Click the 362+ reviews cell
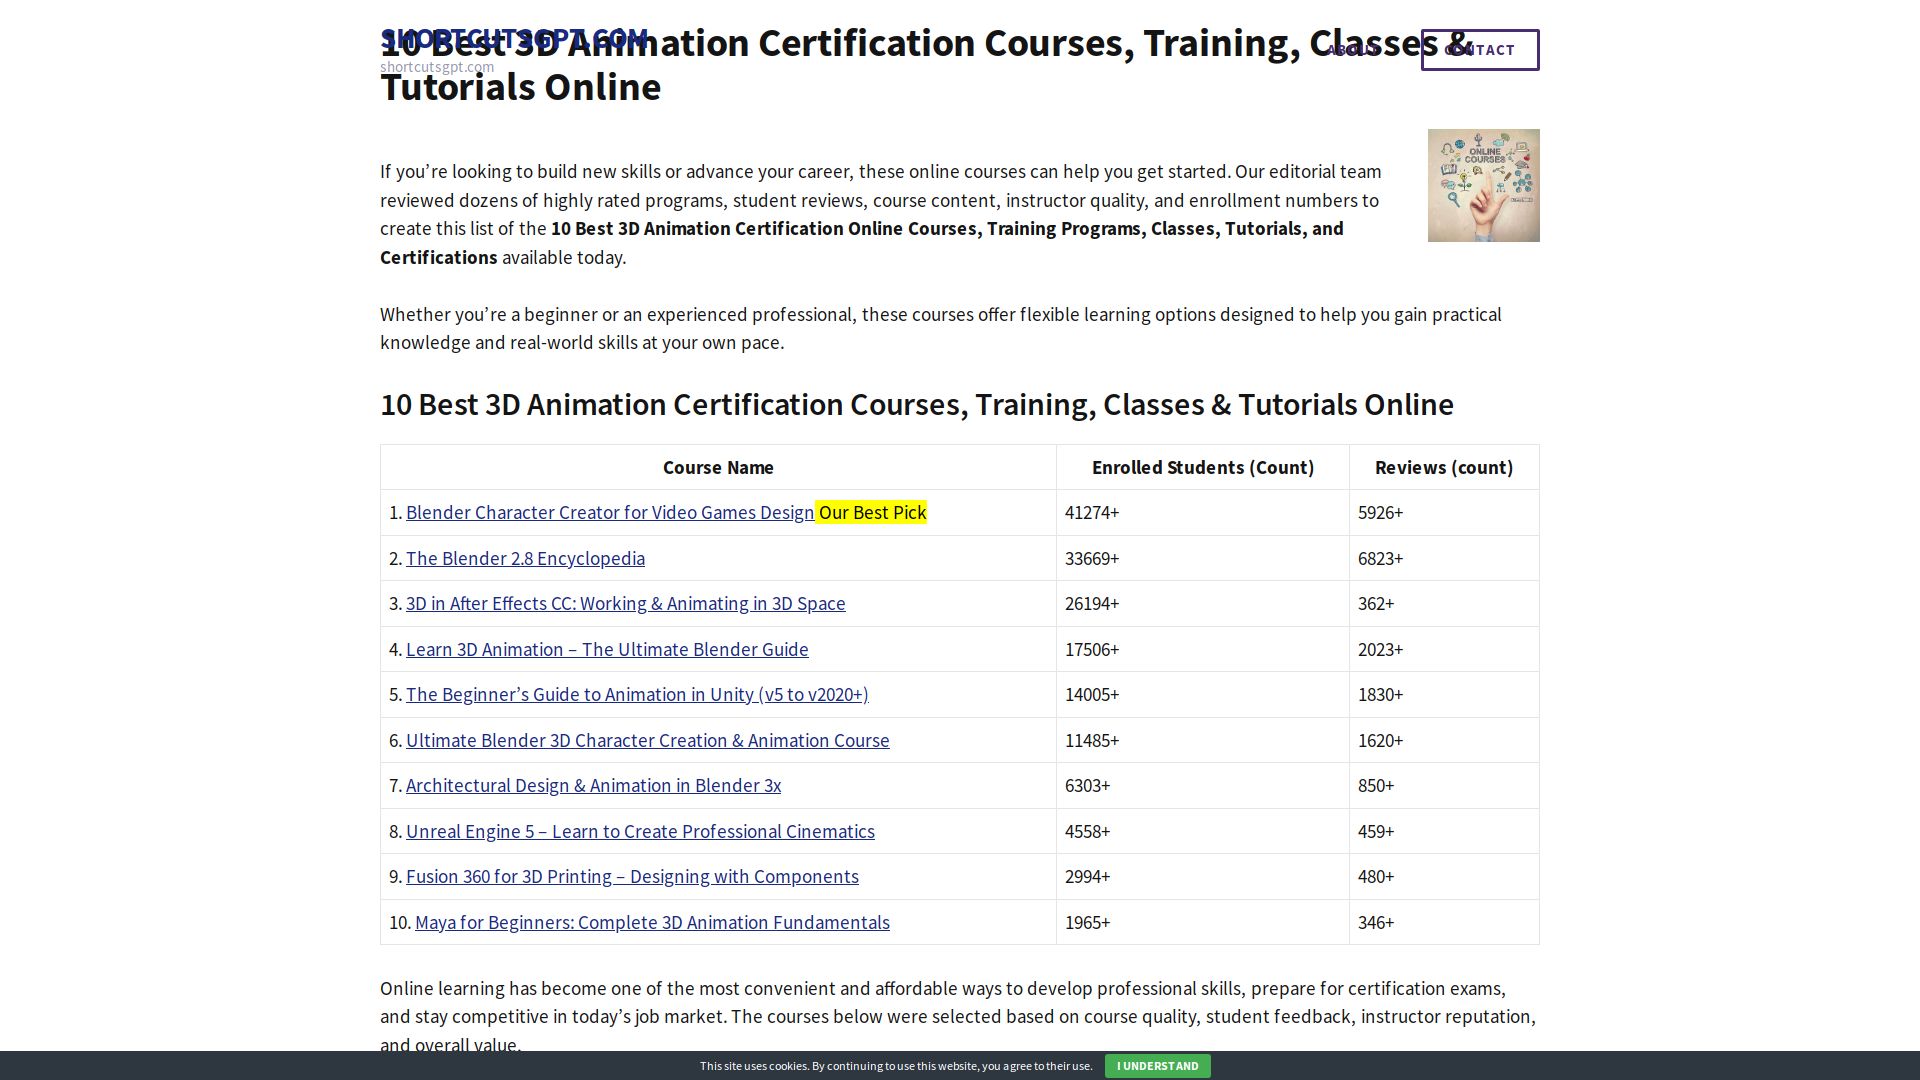Viewport: 1920px width, 1080px height. 1444,604
